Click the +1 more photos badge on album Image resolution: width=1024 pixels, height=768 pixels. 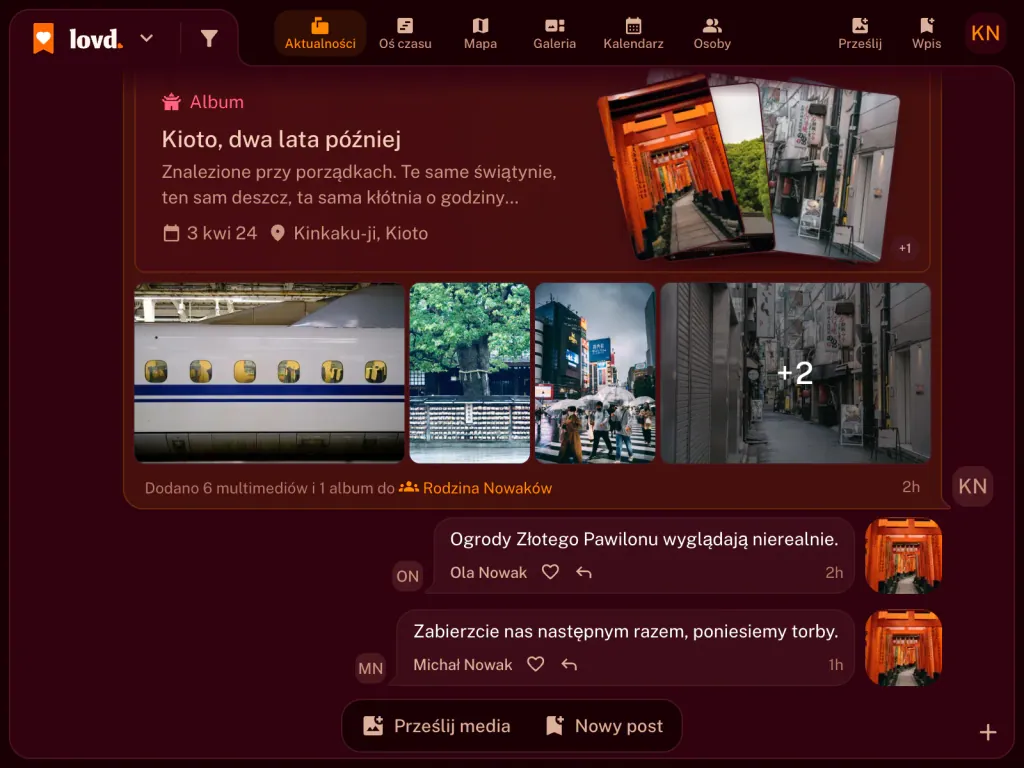point(904,248)
